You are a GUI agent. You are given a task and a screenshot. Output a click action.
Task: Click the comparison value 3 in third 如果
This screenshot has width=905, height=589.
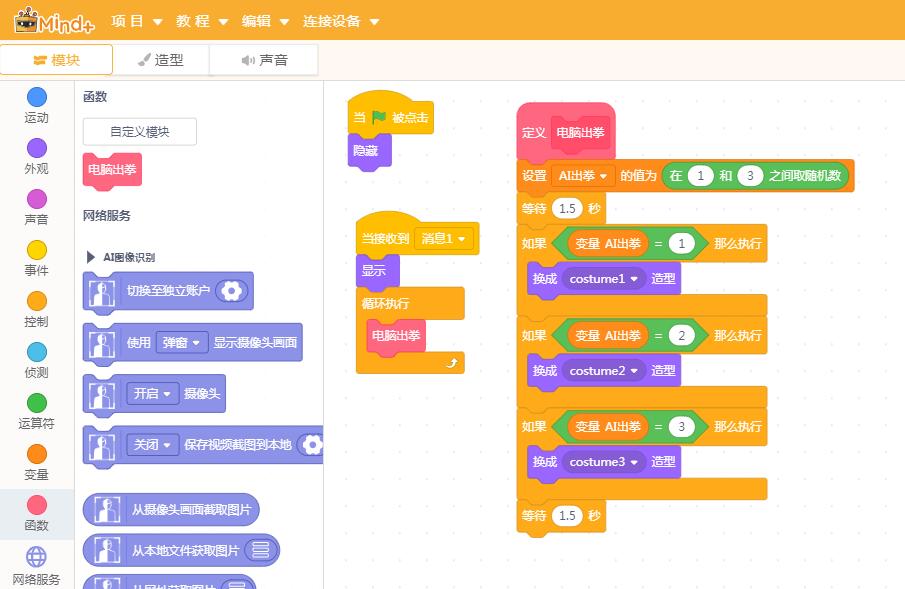pyautogui.click(x=682, y=427)
